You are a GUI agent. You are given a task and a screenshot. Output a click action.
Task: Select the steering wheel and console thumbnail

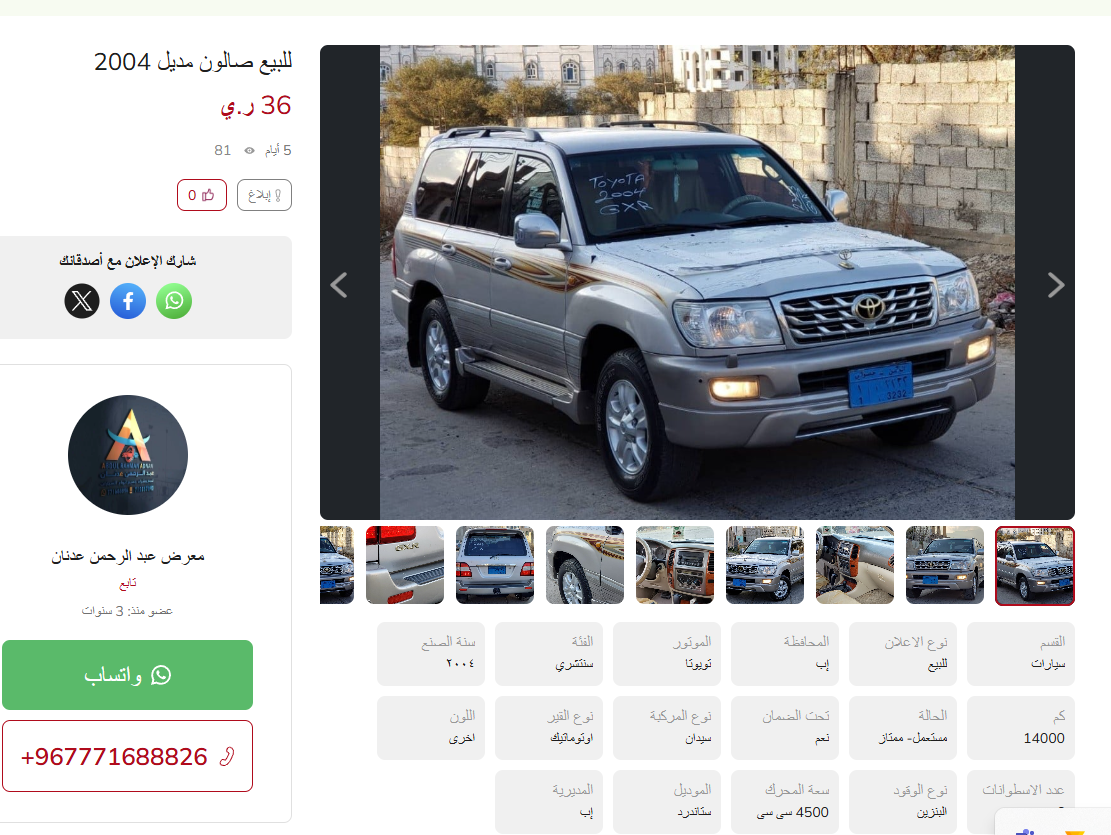point(675,565)
